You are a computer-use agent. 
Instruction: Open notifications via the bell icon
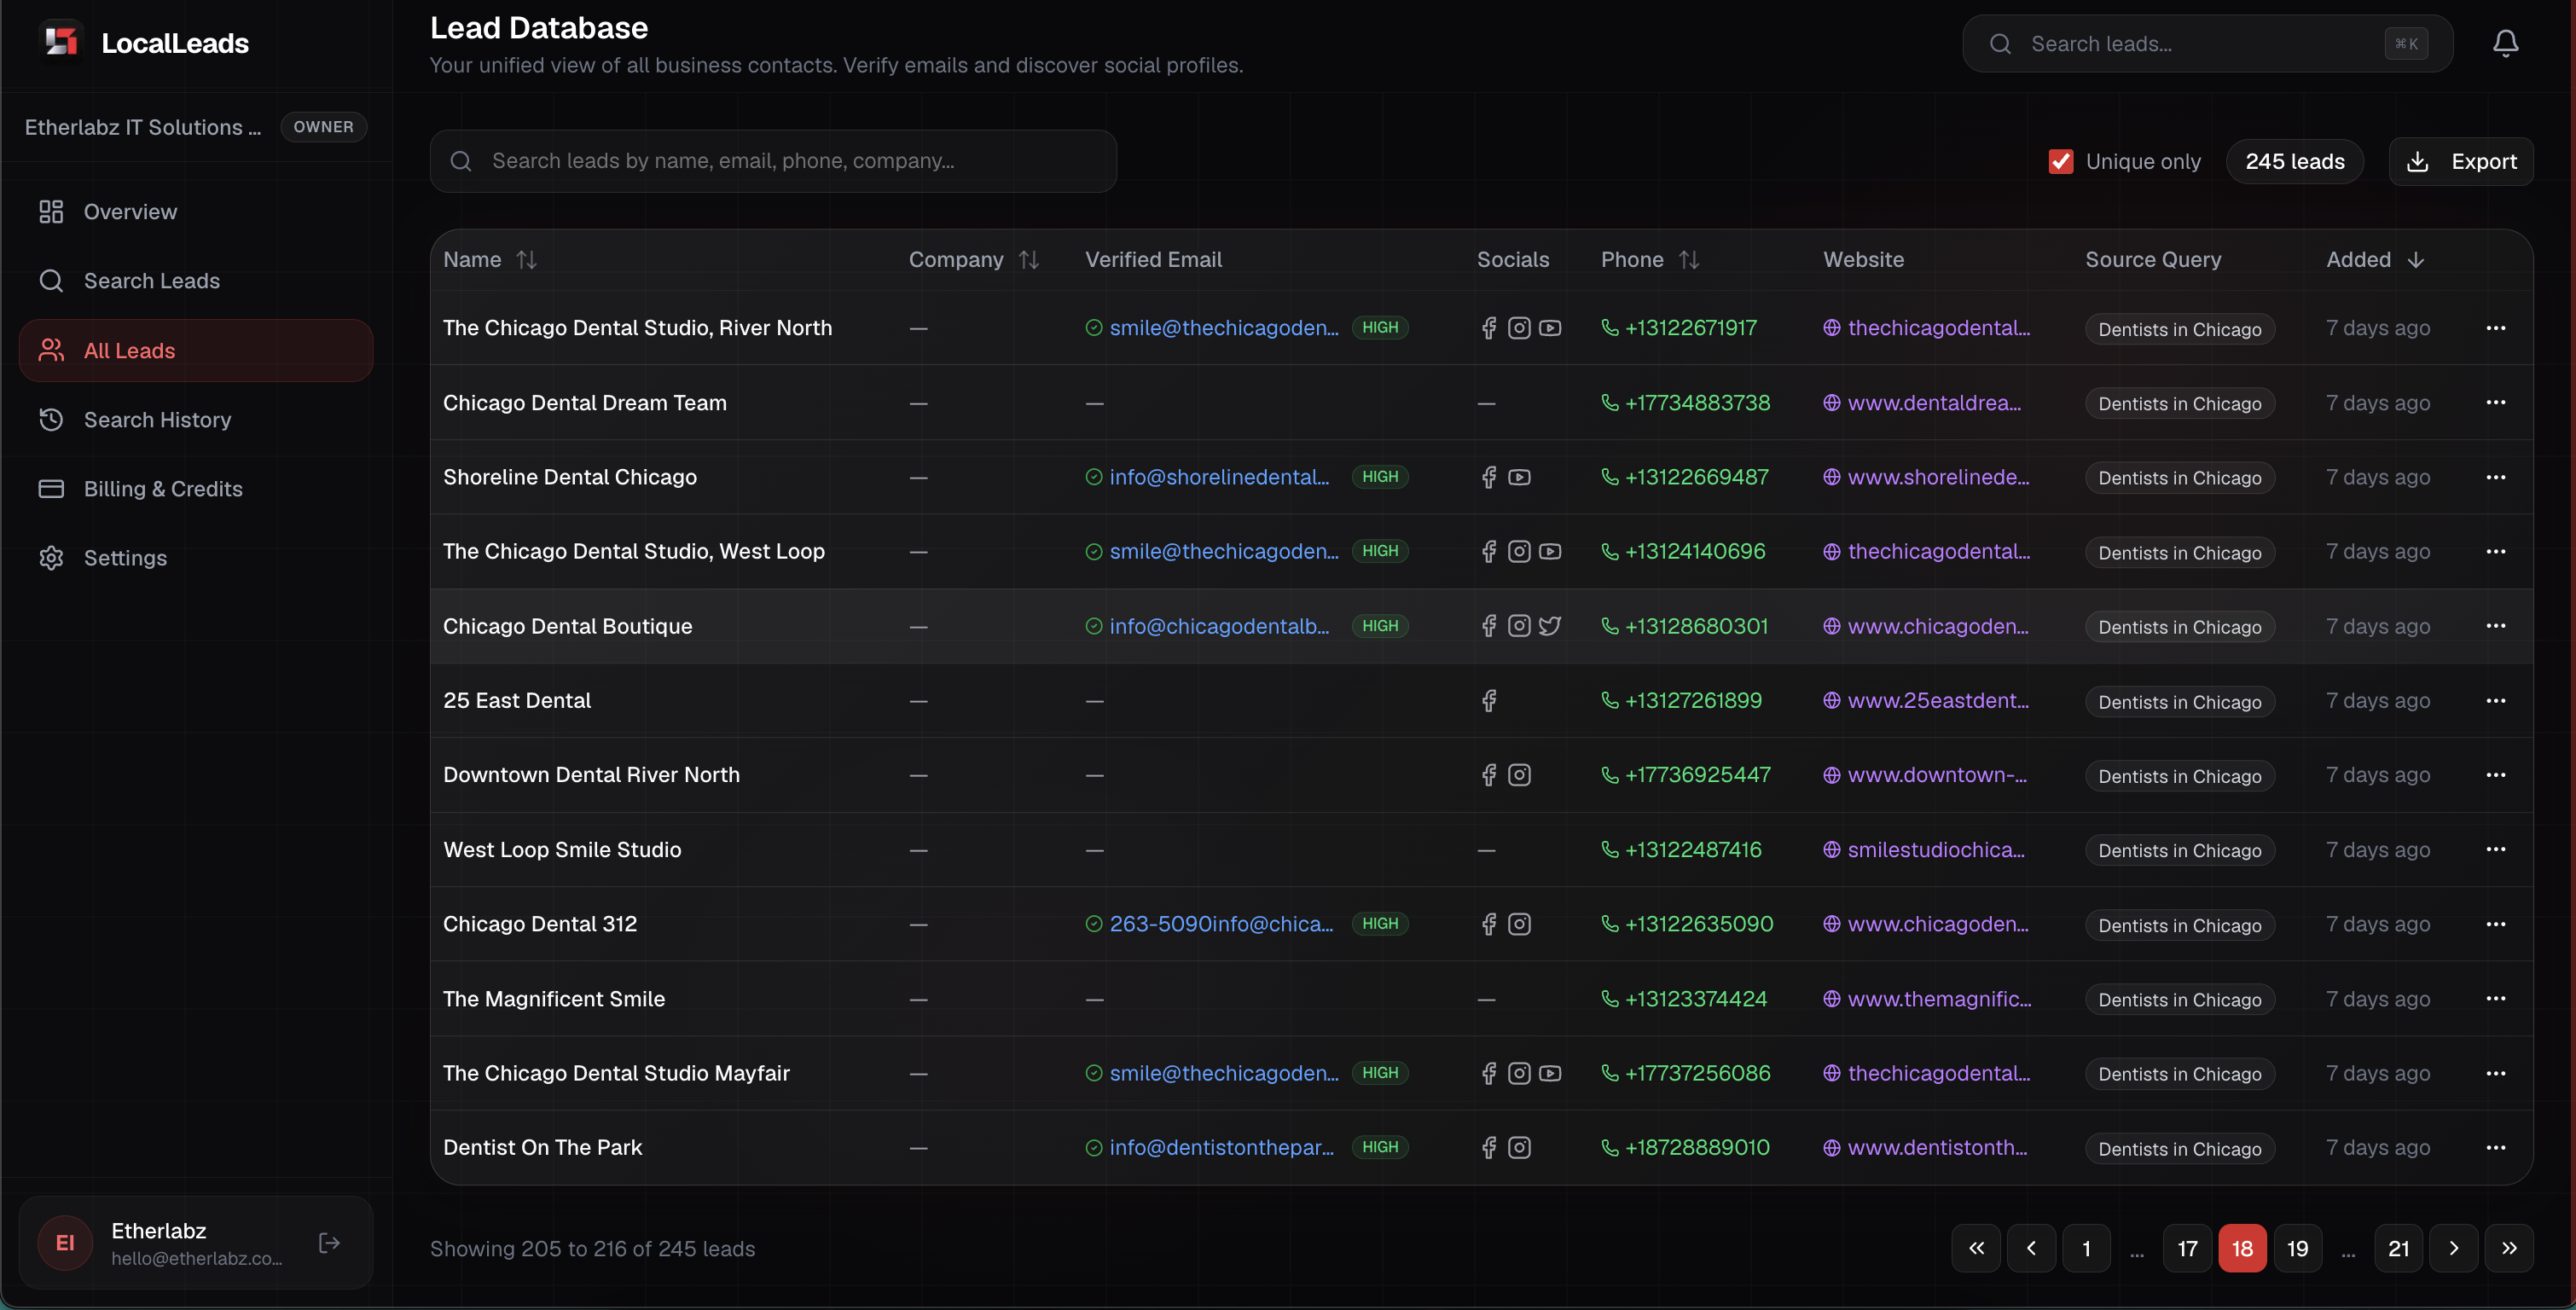coord(2505,43)
